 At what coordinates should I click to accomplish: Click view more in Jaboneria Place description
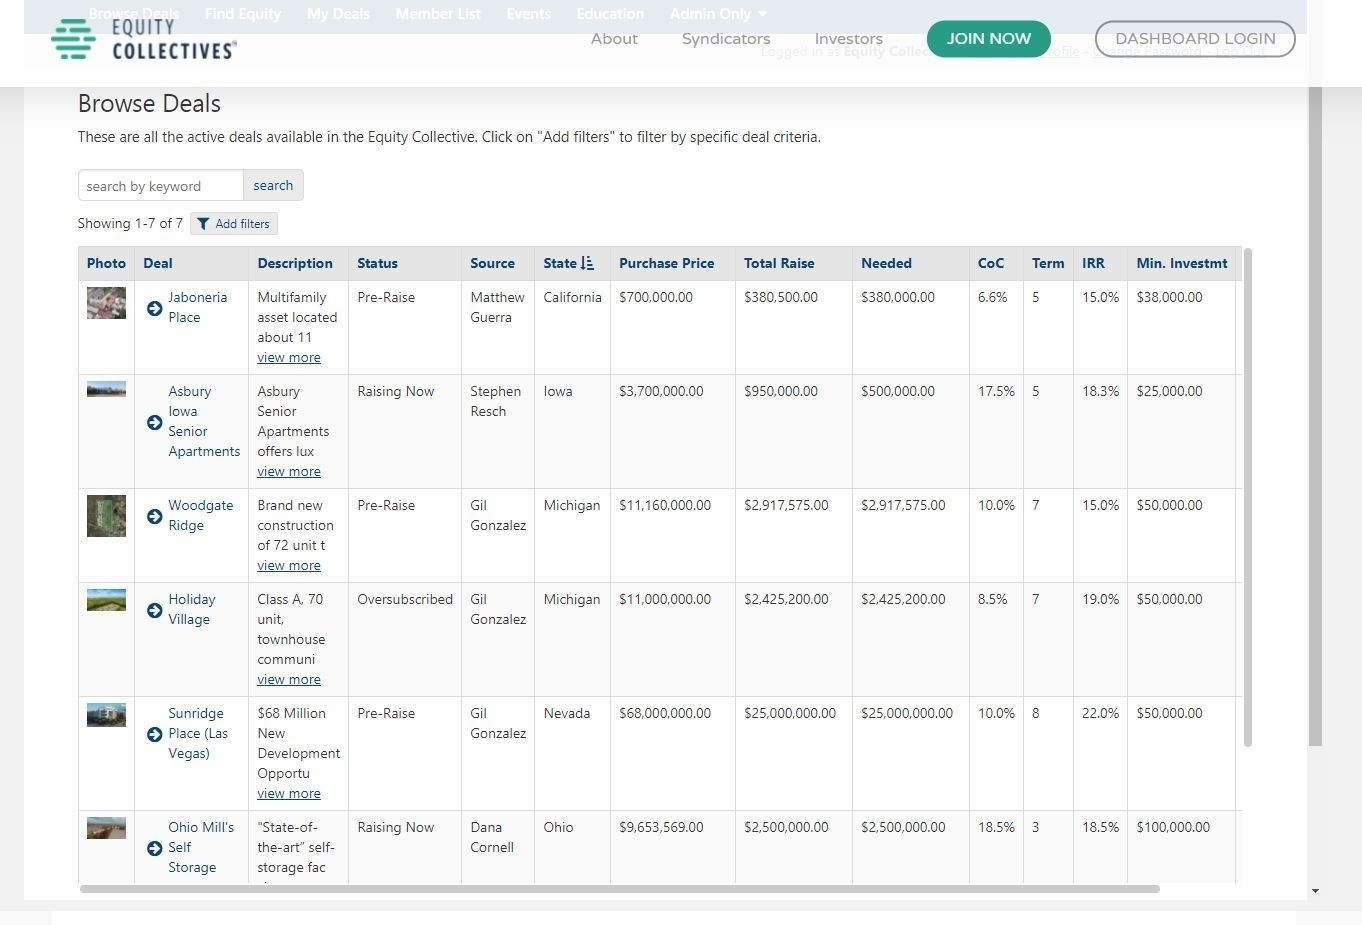click(289, 358)
